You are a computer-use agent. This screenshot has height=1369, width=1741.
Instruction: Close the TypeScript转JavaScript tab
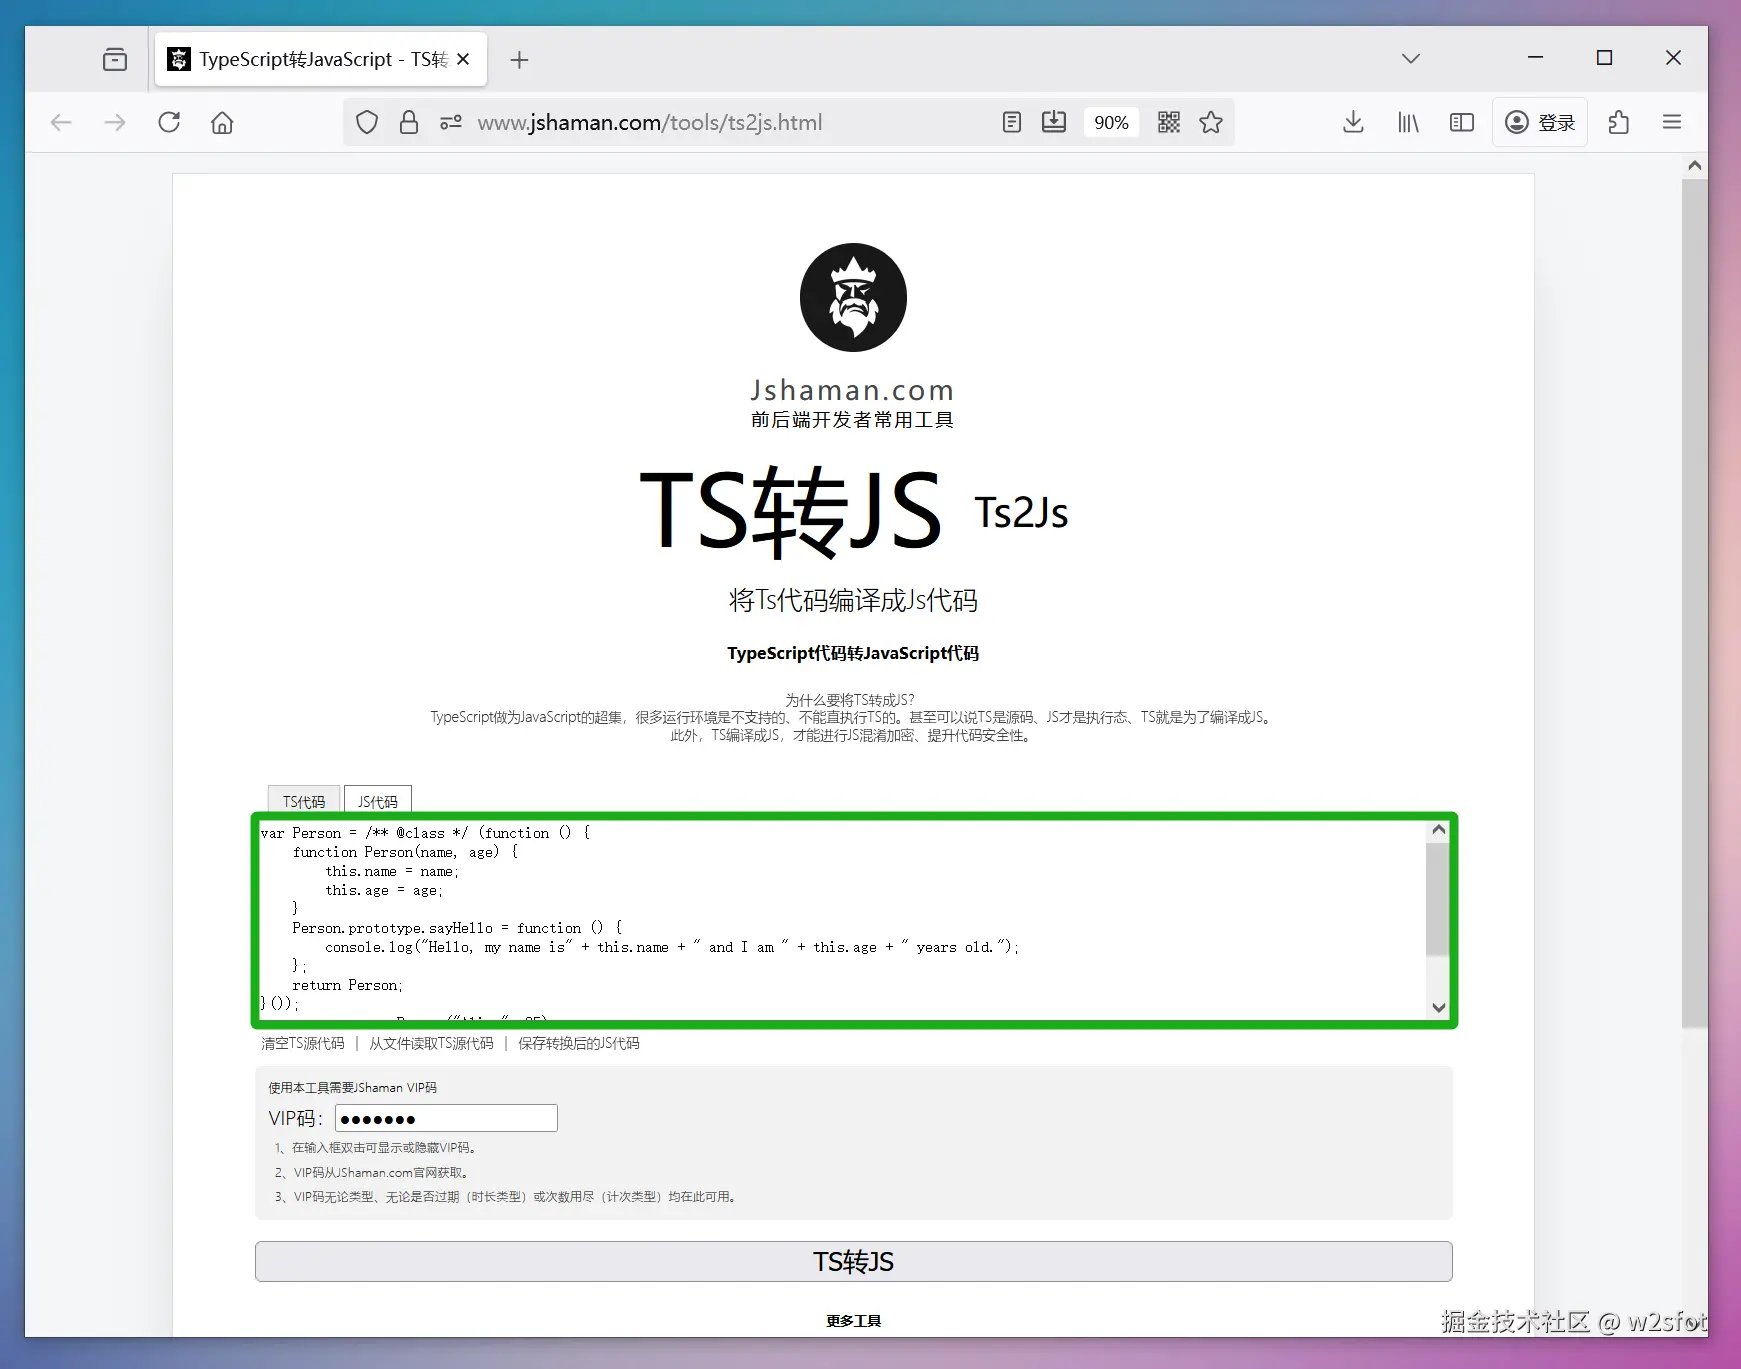[x=463, y=60]
